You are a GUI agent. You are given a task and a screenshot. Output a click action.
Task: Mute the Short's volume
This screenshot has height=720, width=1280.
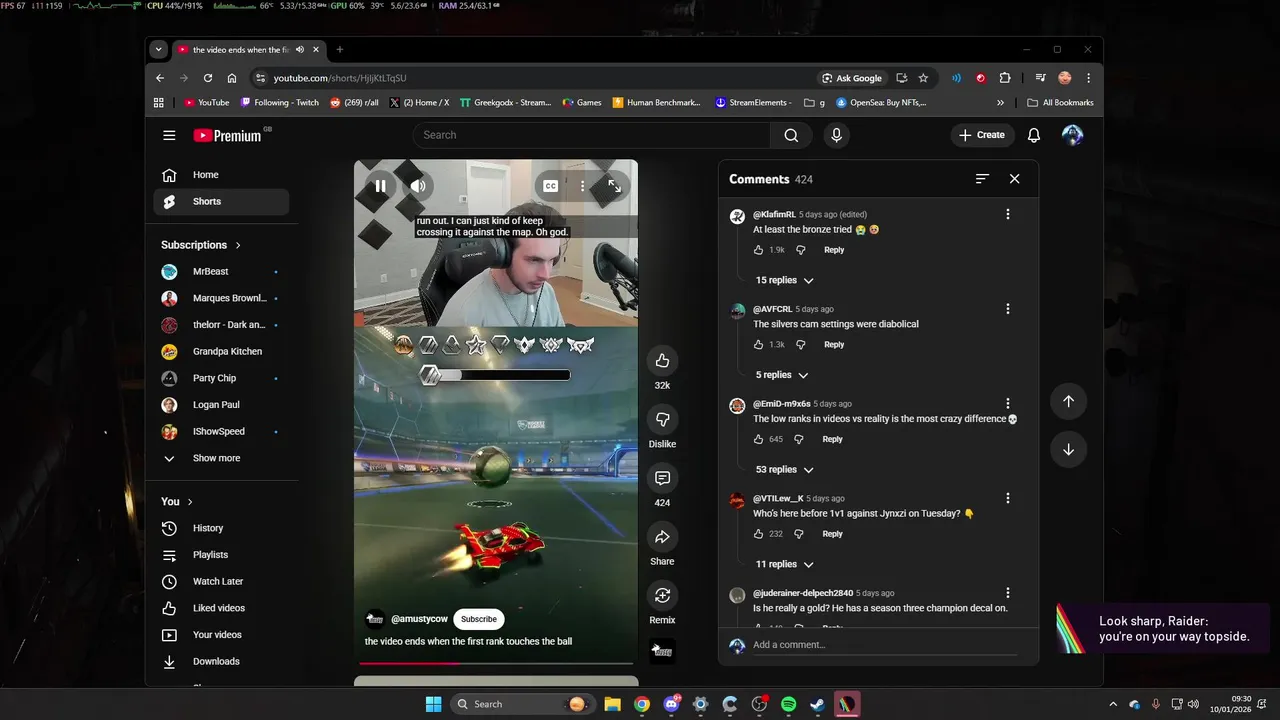click(418, 186)
